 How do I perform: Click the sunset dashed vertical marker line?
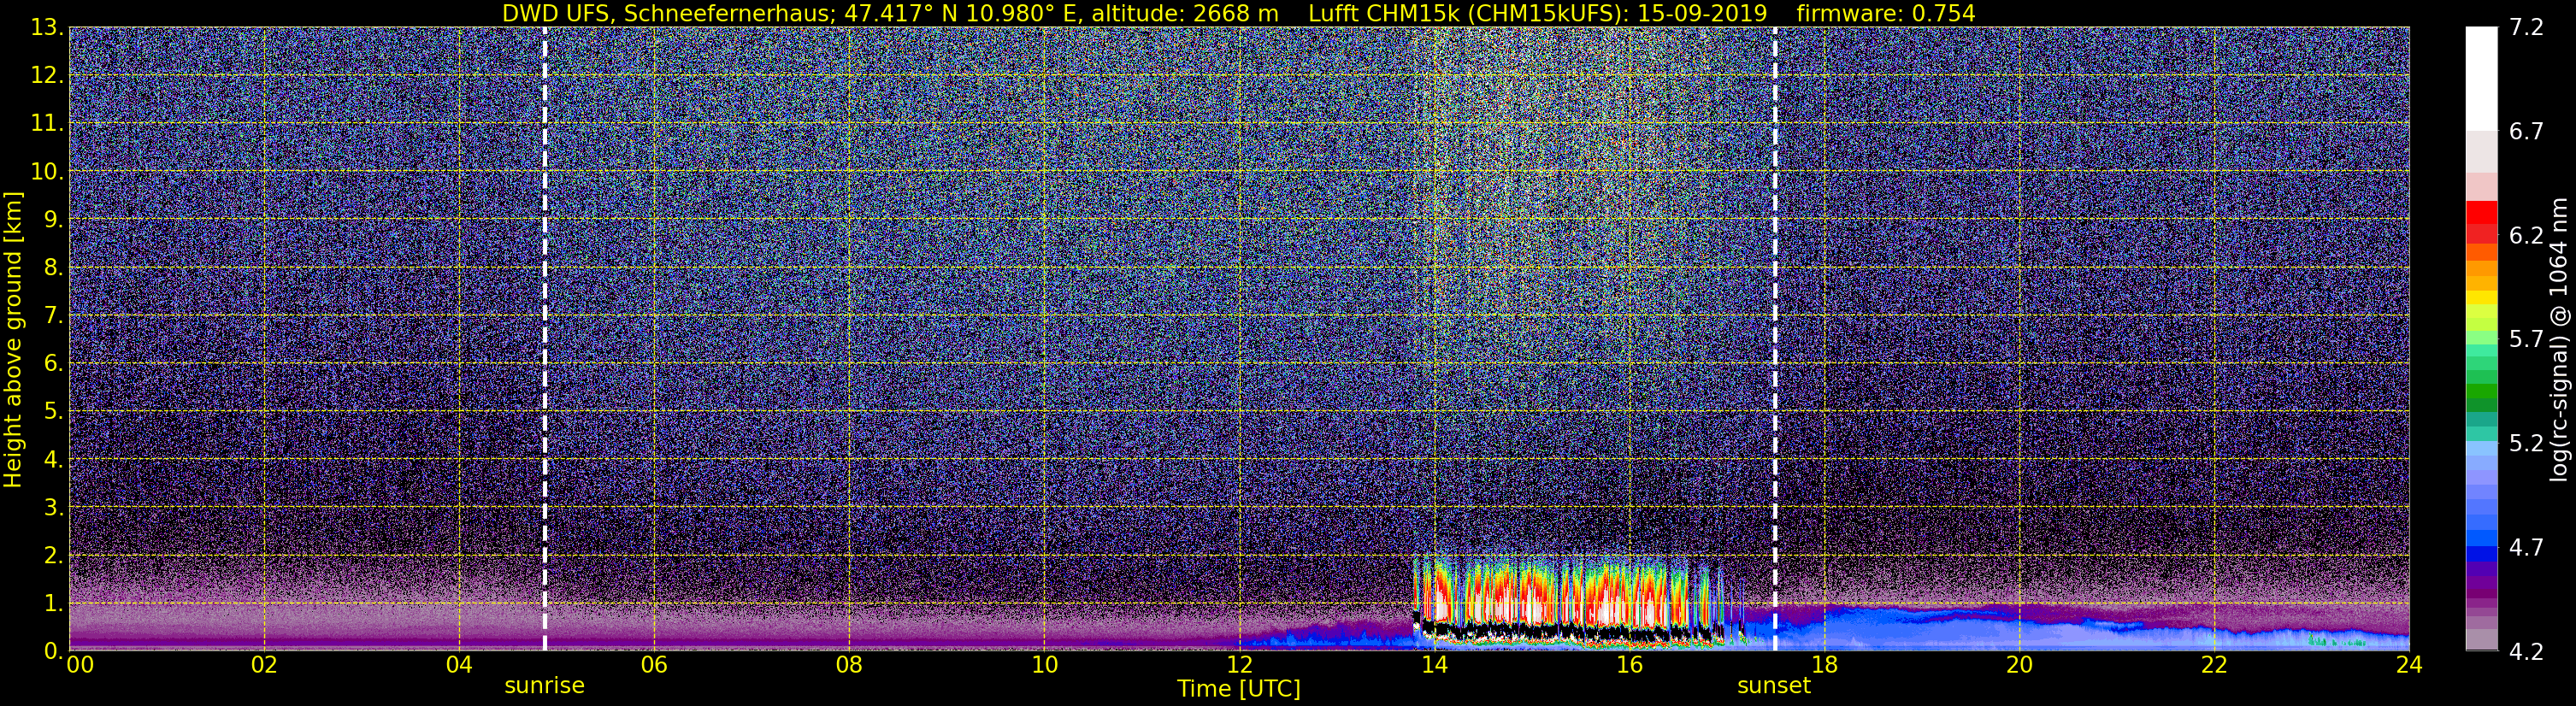[x=1775, y=339]
